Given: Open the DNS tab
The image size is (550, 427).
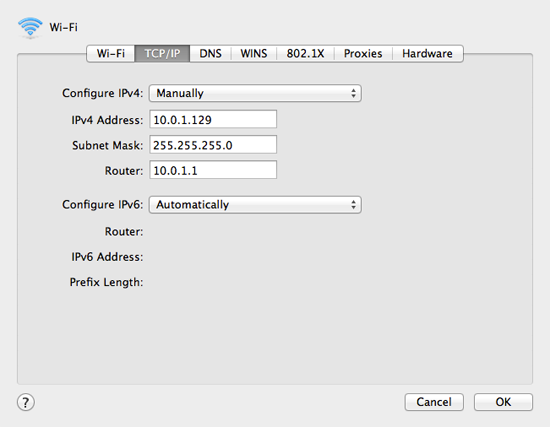Looking at the screenshot, I should point(210,53).
